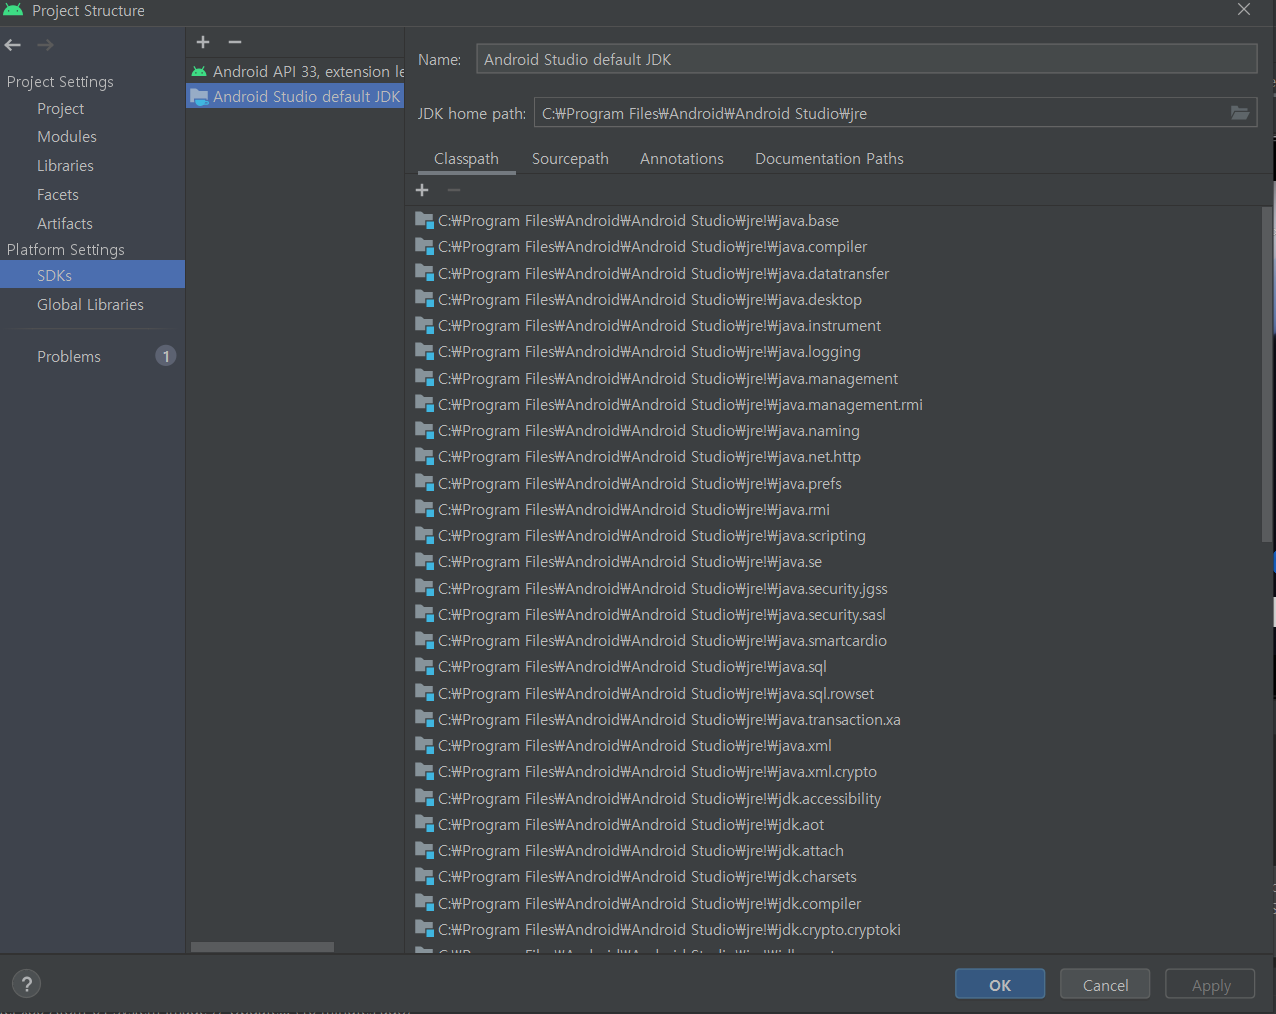Open the Problems section

coord(69,356)
